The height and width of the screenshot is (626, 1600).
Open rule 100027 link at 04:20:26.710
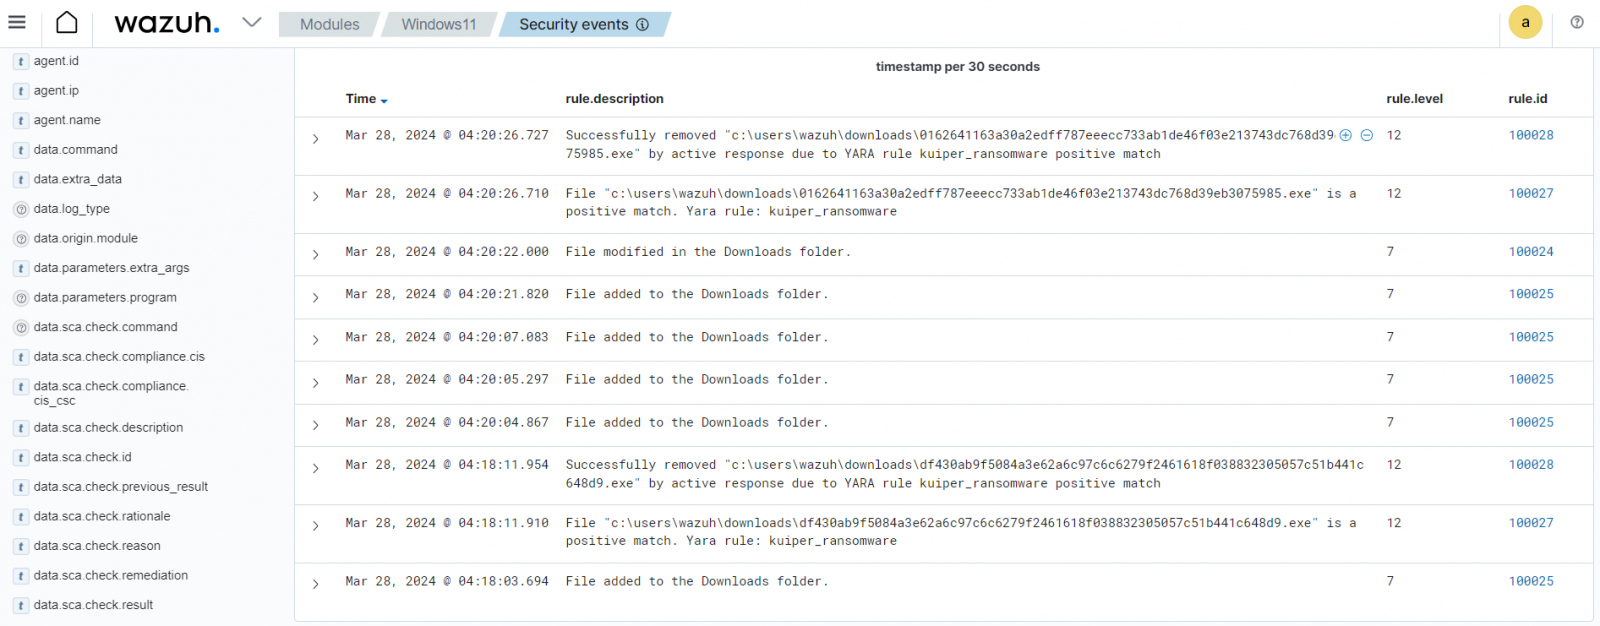[1531, 194]
